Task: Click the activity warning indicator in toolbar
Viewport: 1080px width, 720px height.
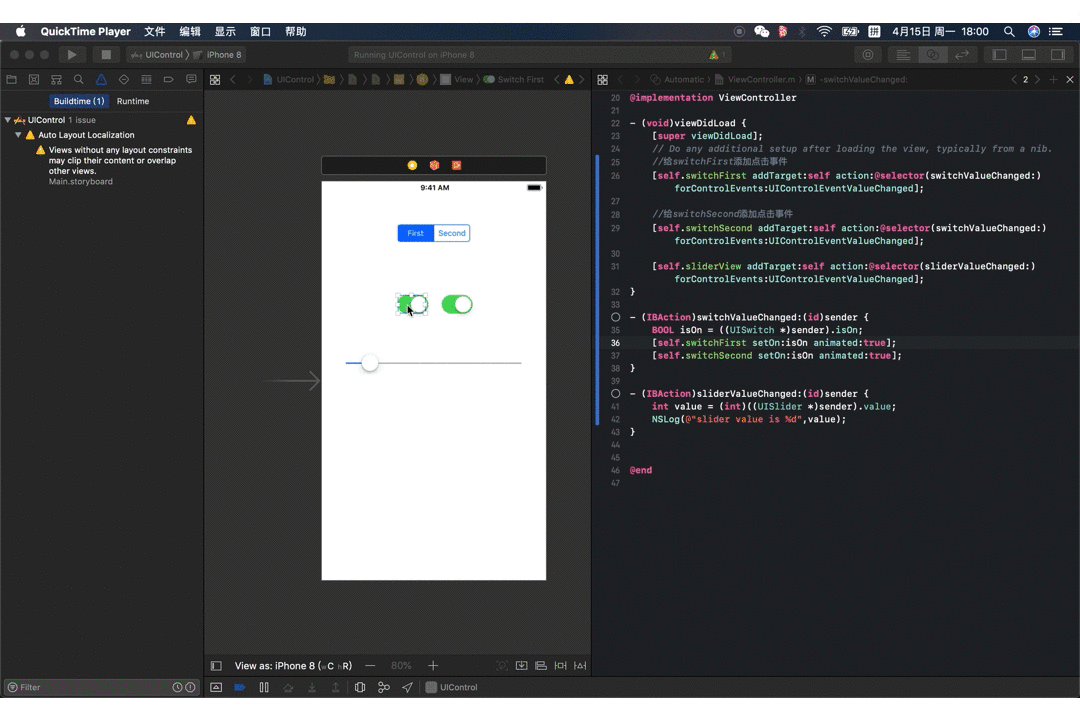Action: 714,54
